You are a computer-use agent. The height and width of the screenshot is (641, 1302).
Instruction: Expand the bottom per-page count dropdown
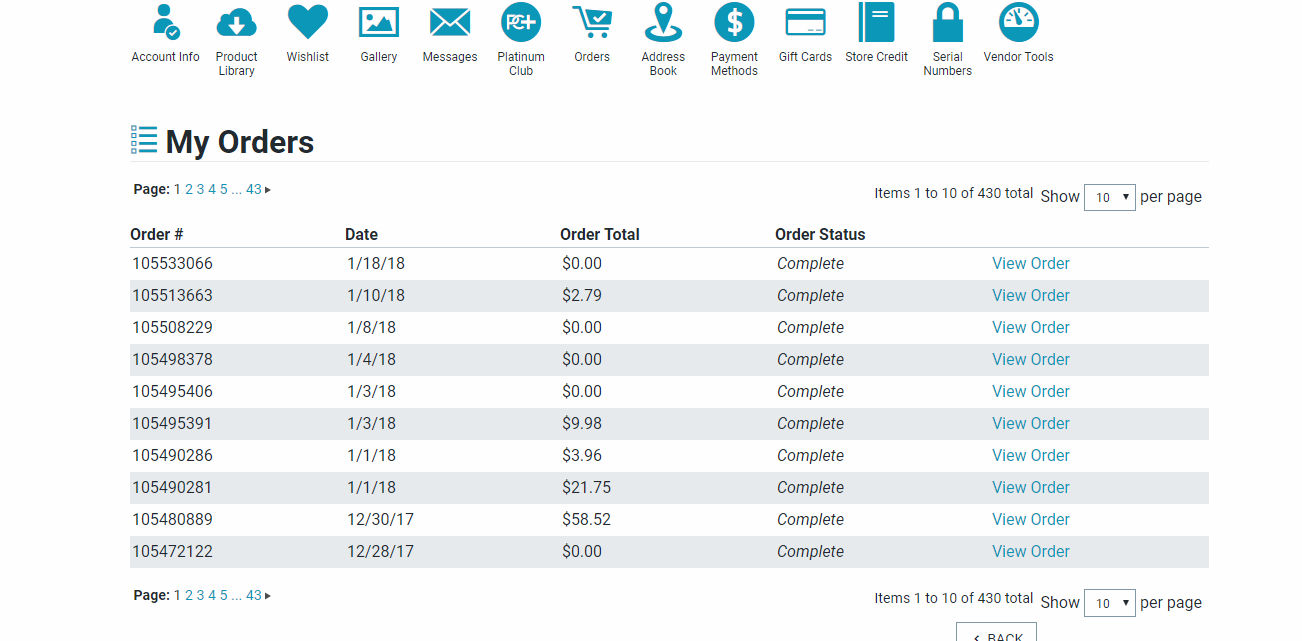[x=1110, y=603]
